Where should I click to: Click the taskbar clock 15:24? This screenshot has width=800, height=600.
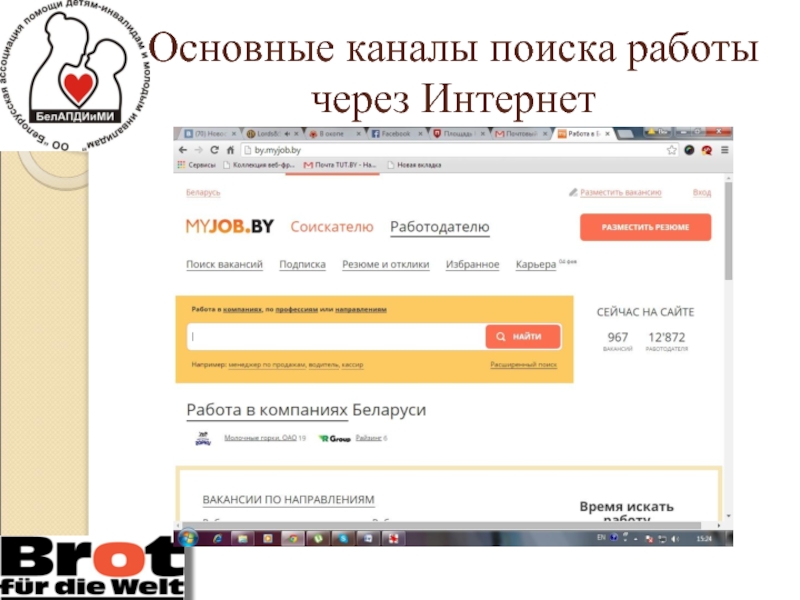(704, 539)
